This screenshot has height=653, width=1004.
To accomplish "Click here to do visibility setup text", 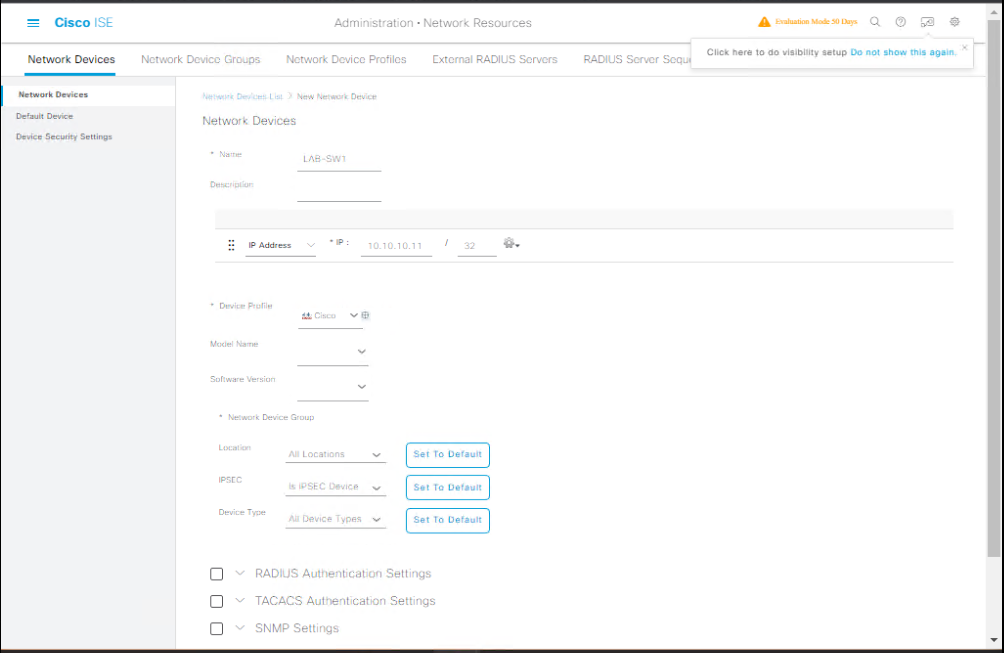I will coord(777,52).
